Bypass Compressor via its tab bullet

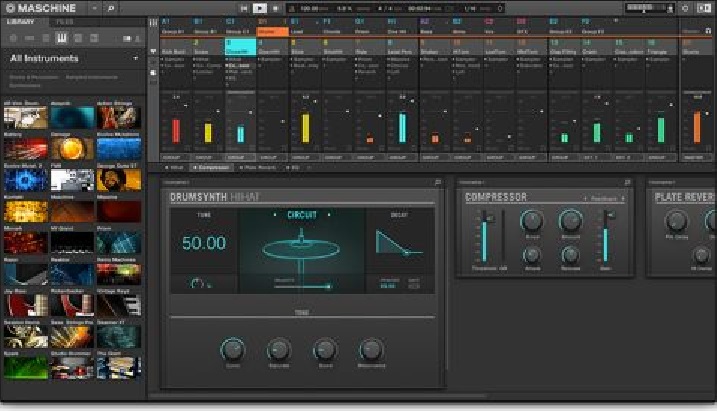click(195, 168)
